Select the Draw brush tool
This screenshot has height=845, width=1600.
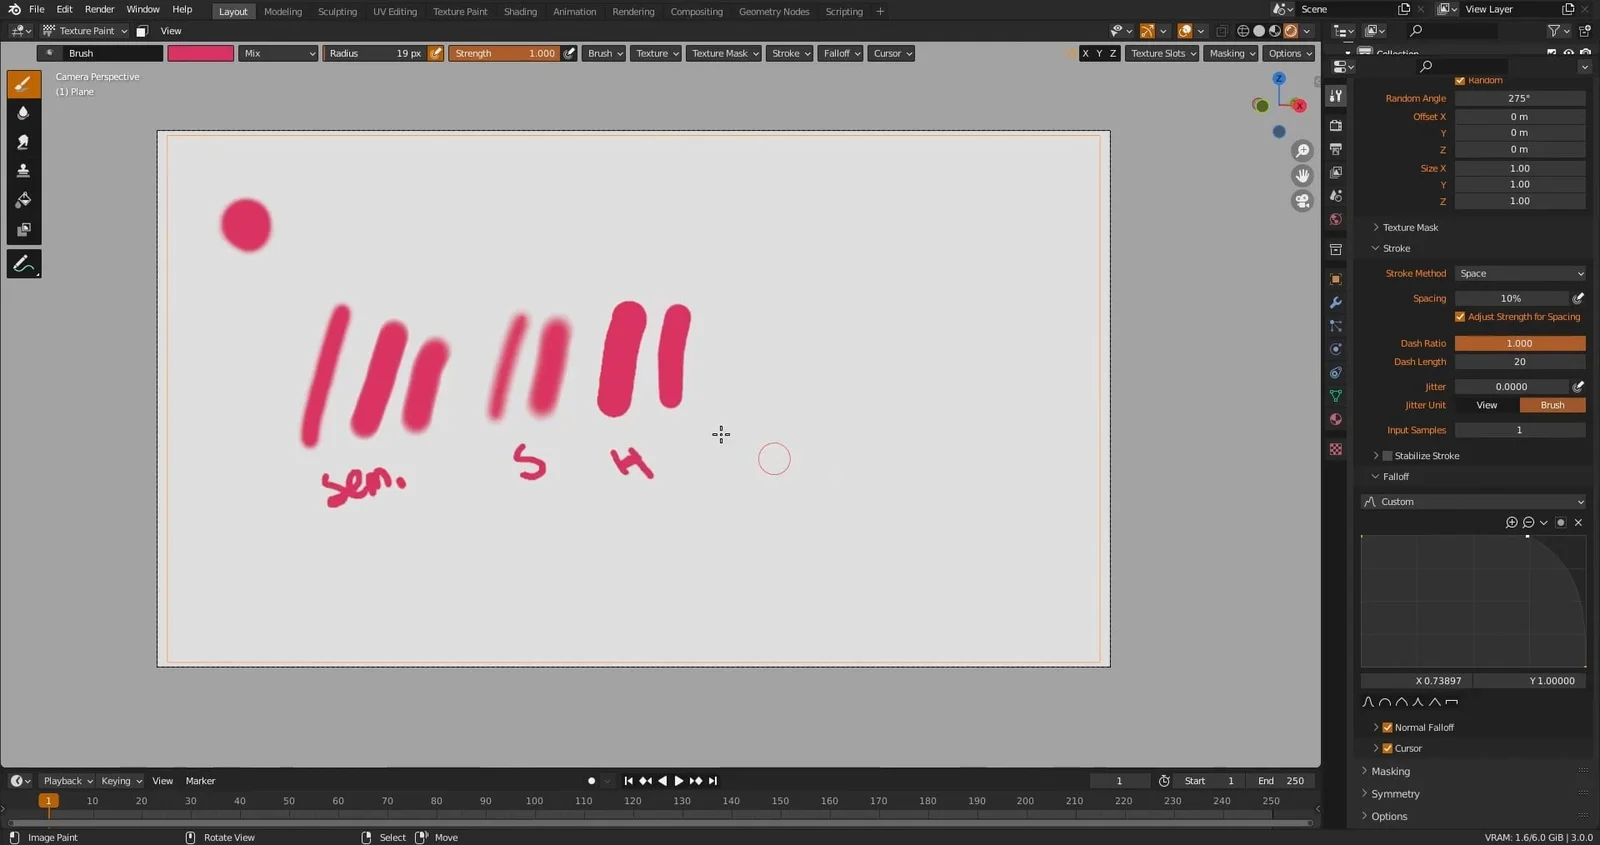pyautogui.click(x=24, y=84)
